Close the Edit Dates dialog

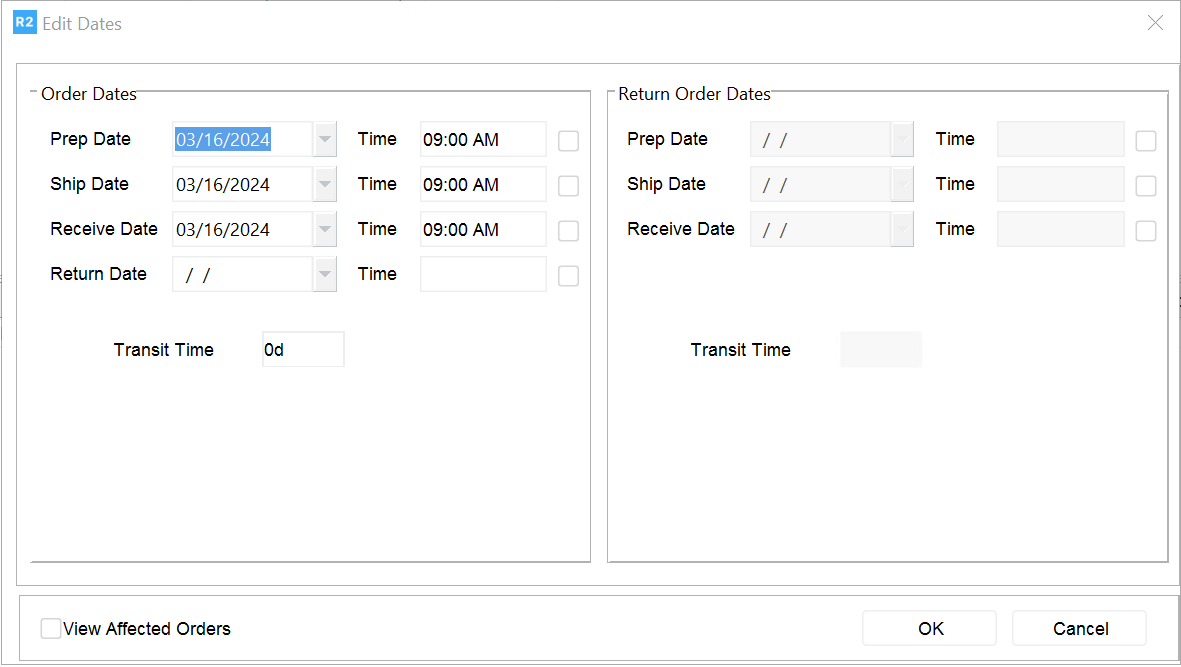(1155, 23)
